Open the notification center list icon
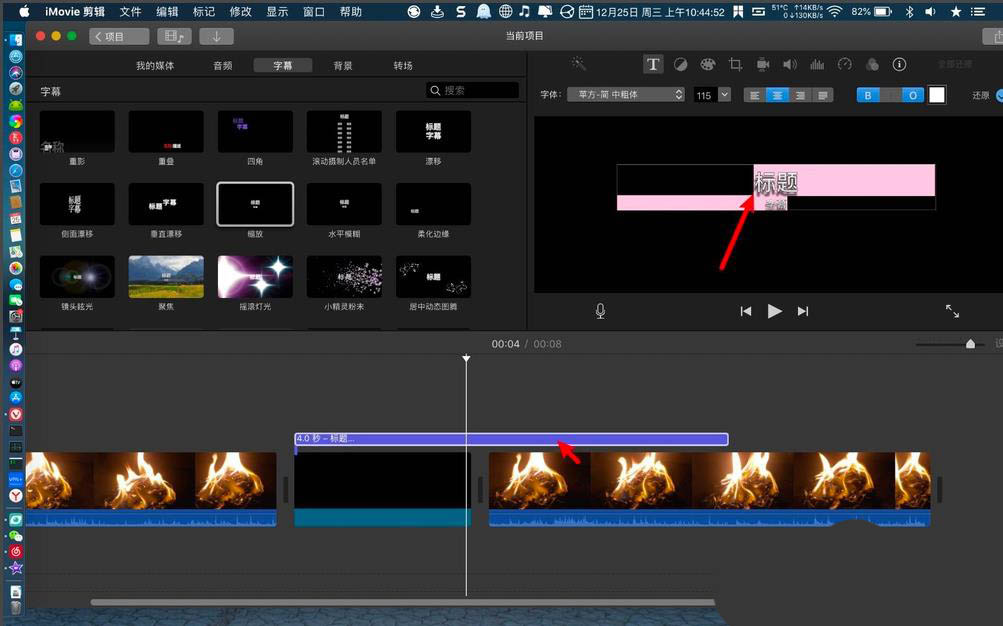This screenshot has width=1003, height=626. [x=977, y=12]
